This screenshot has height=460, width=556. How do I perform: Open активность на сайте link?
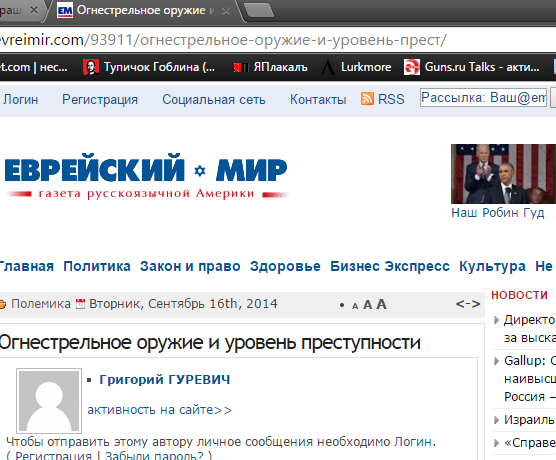click(160, 410)
